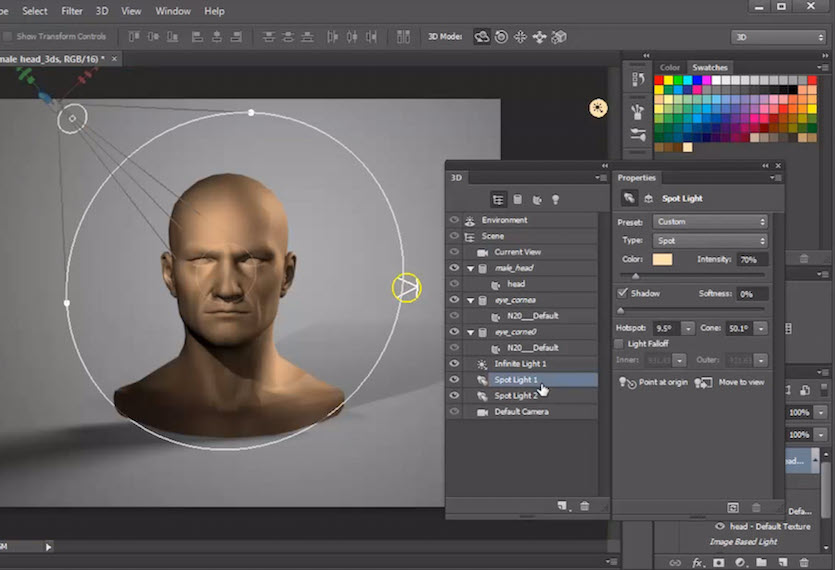Filter 3D panel by meshes

(x=518, y=200)
